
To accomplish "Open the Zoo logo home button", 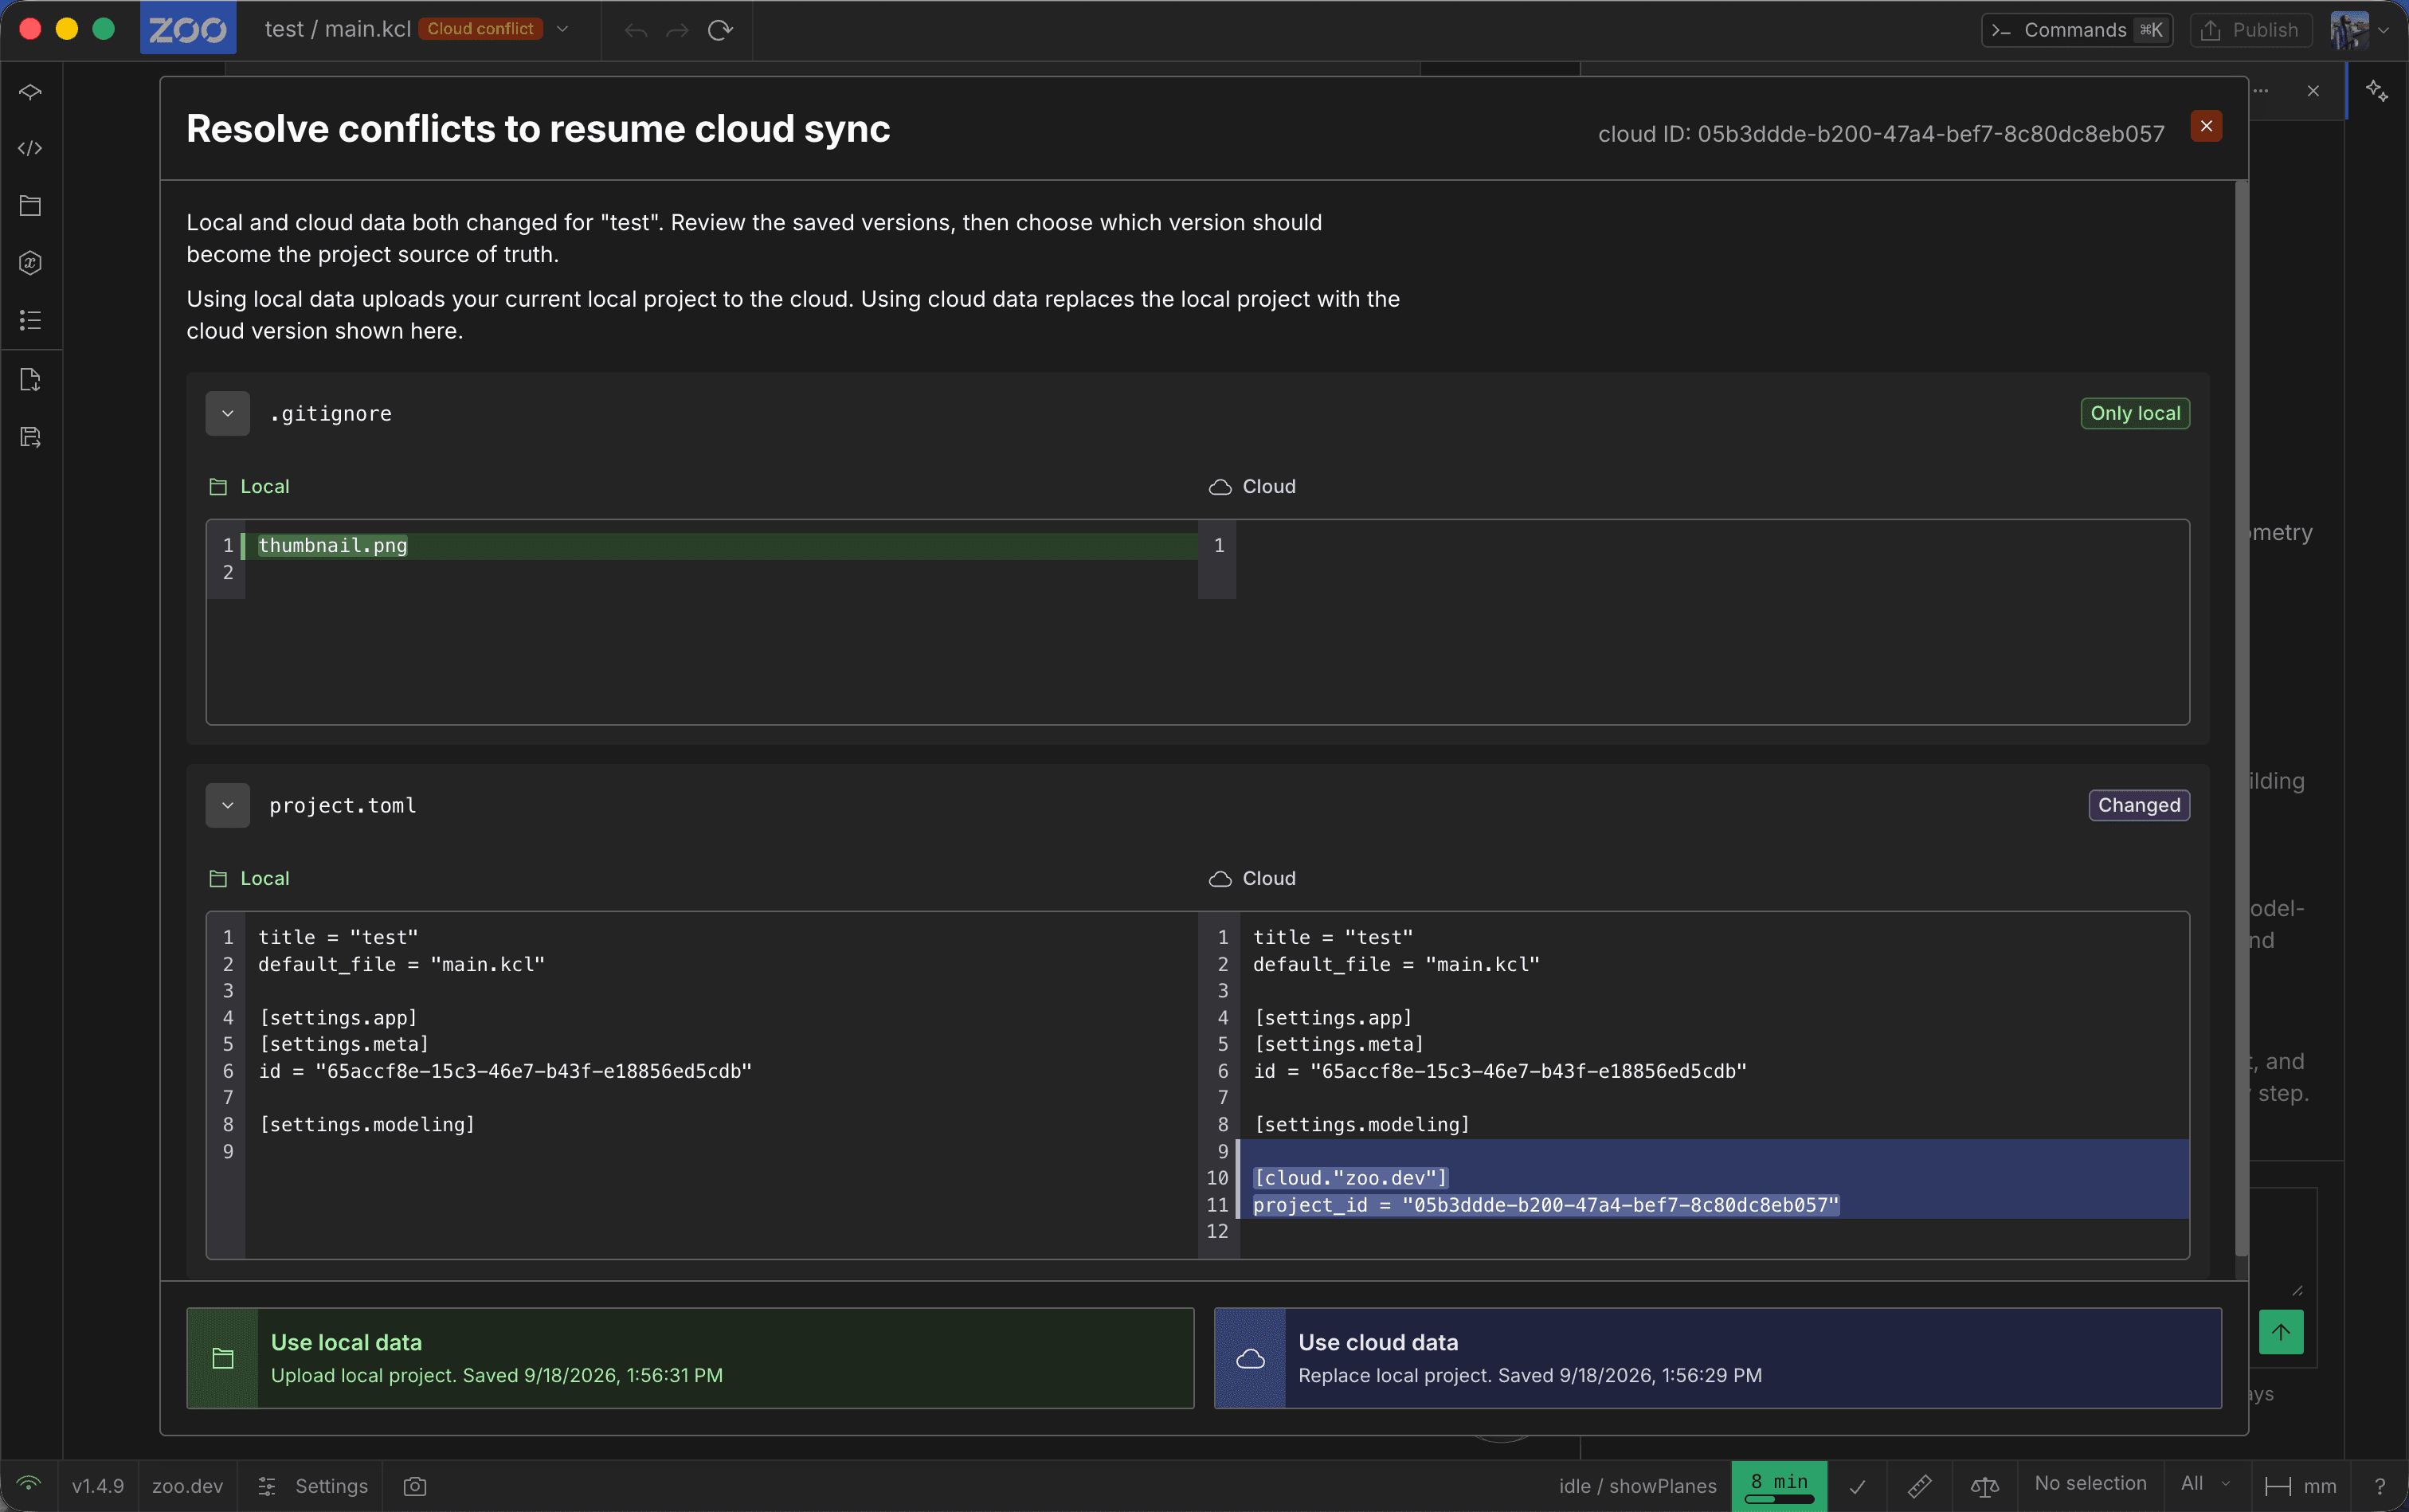I will pos(188,29).
